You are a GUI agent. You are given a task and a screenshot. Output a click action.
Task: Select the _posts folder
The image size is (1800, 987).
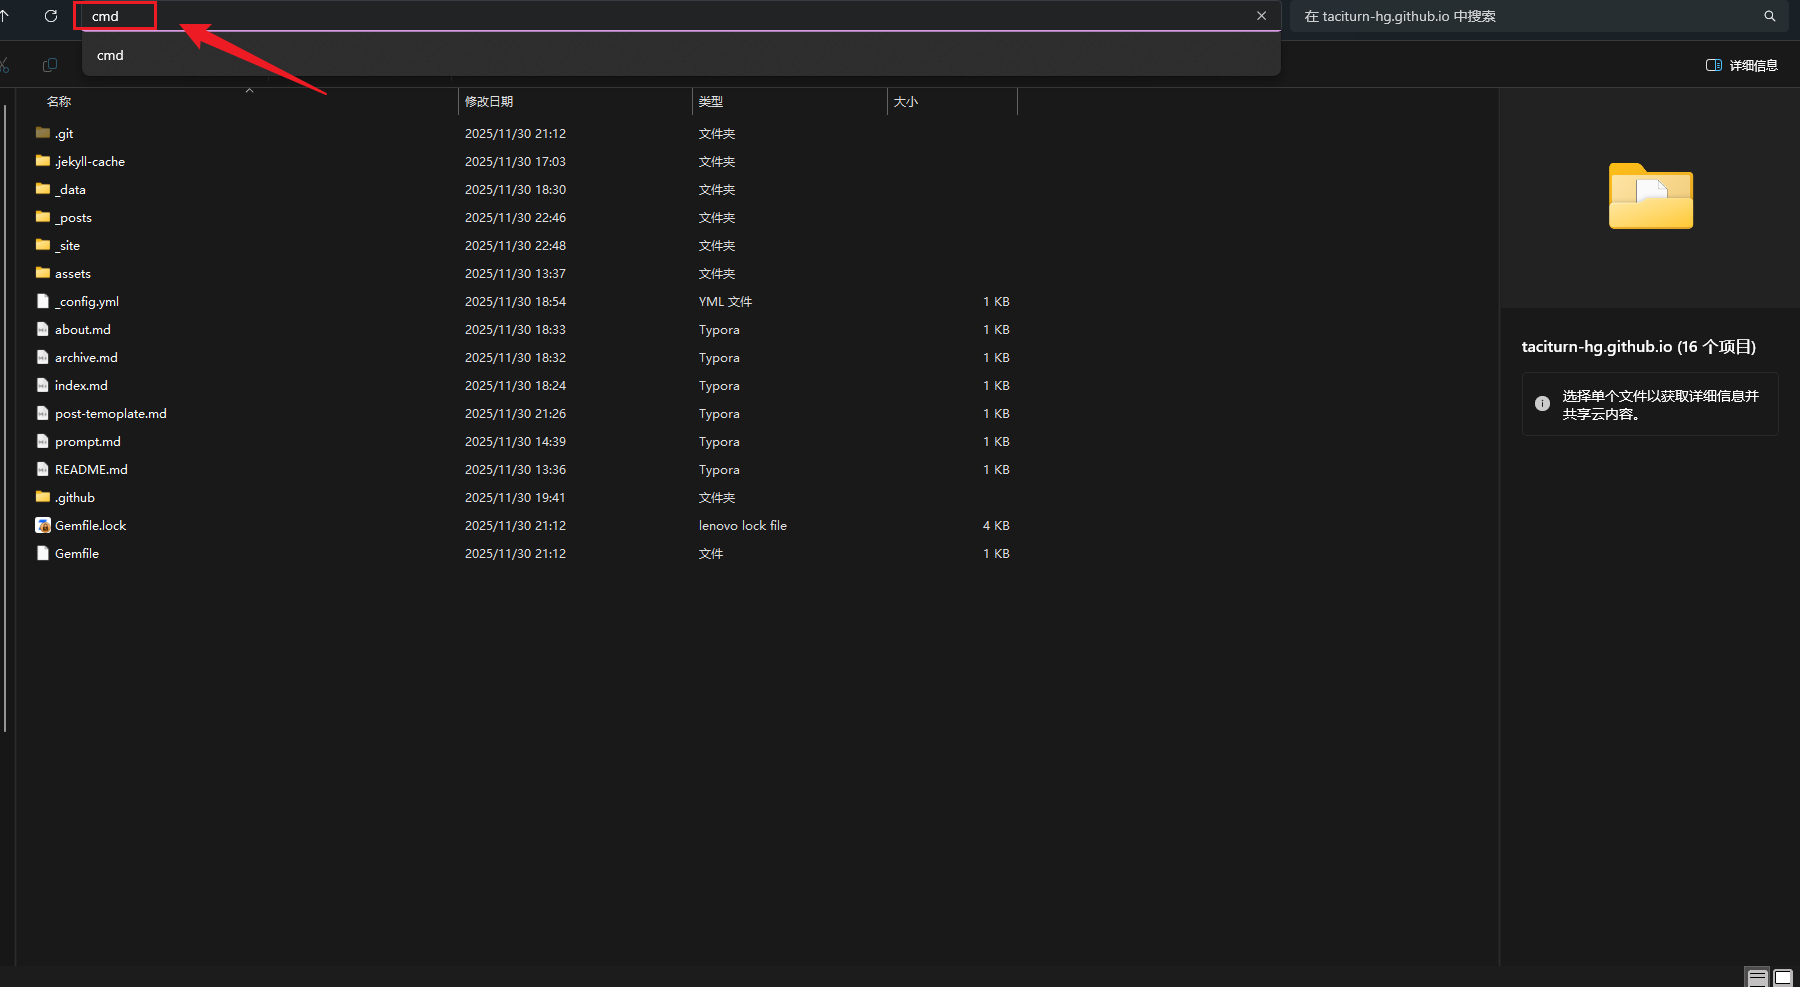pos(73,217)
